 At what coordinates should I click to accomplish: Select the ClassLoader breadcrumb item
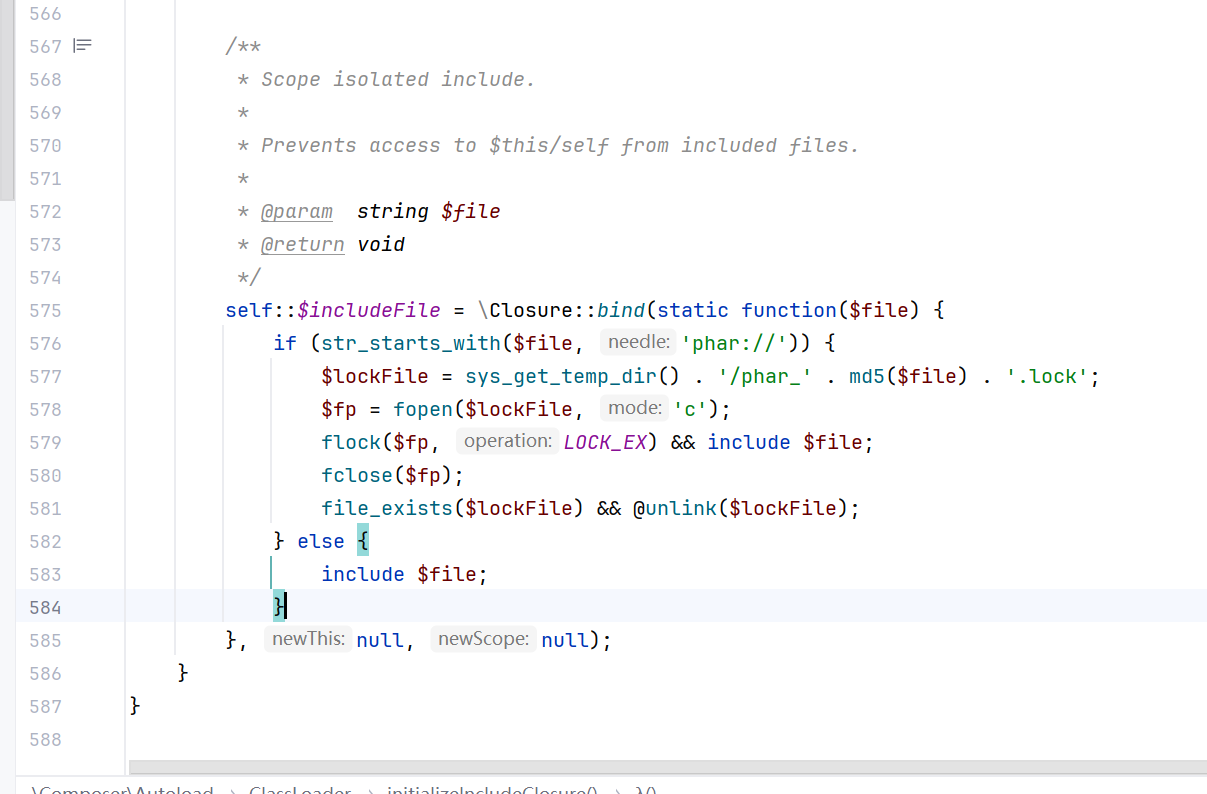[x=300, y=790]
